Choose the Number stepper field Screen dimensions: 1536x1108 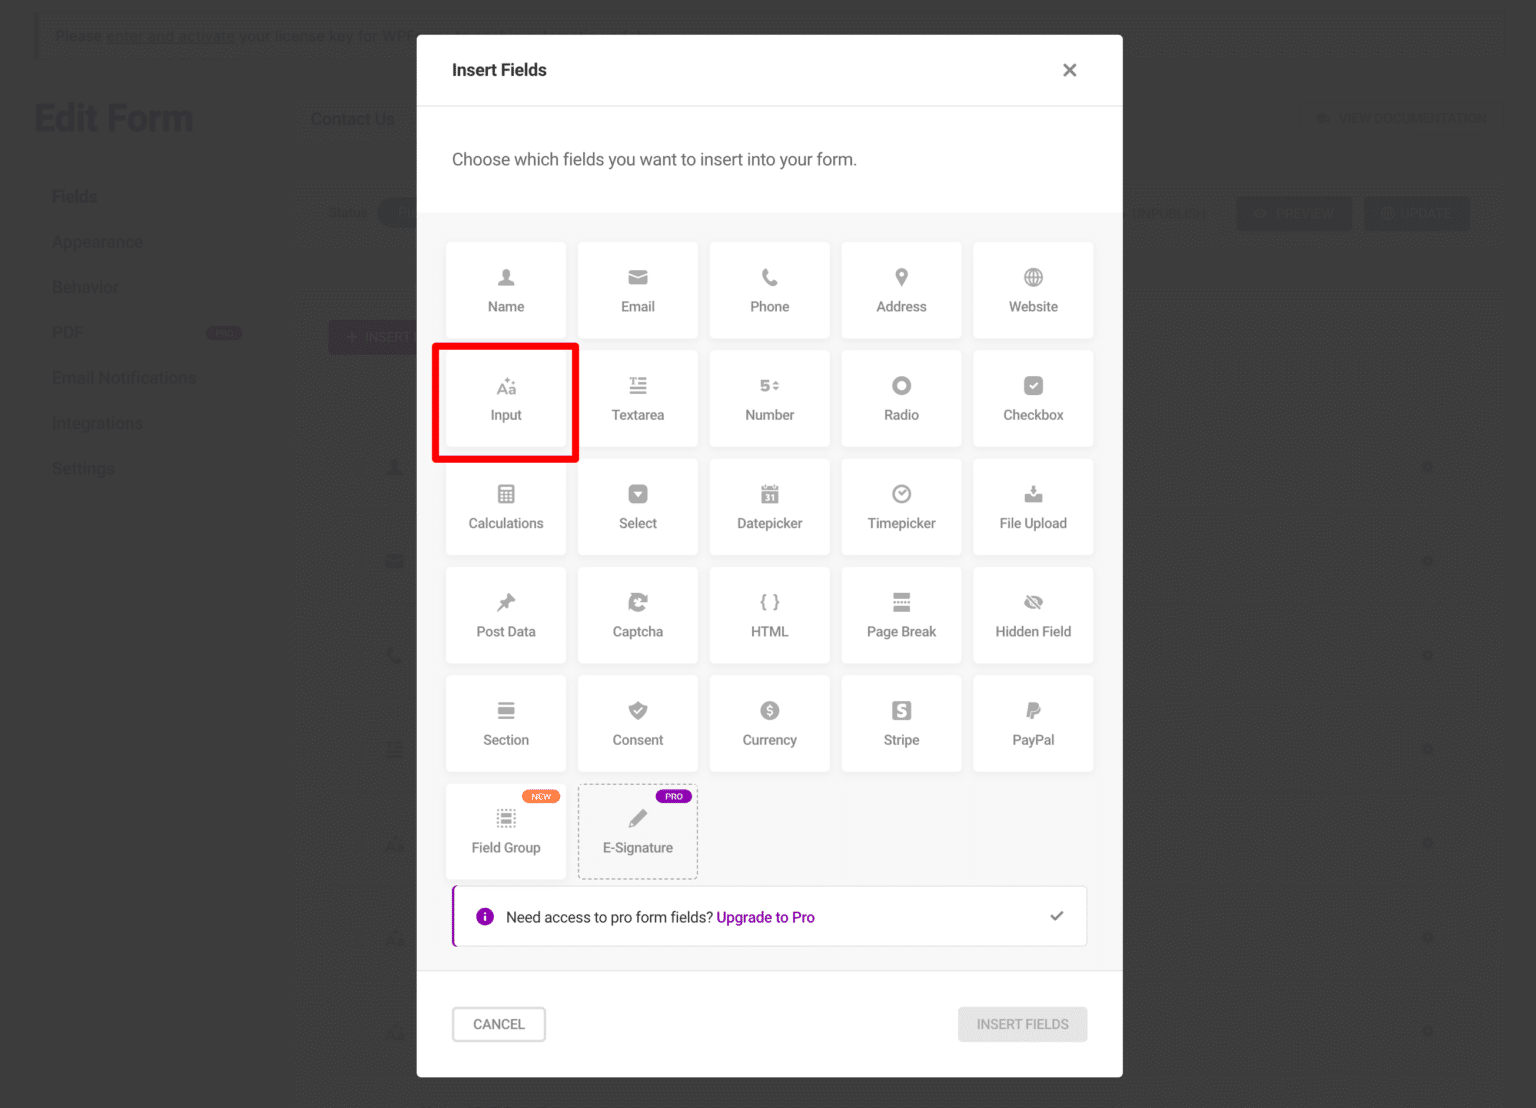[769, 398]
